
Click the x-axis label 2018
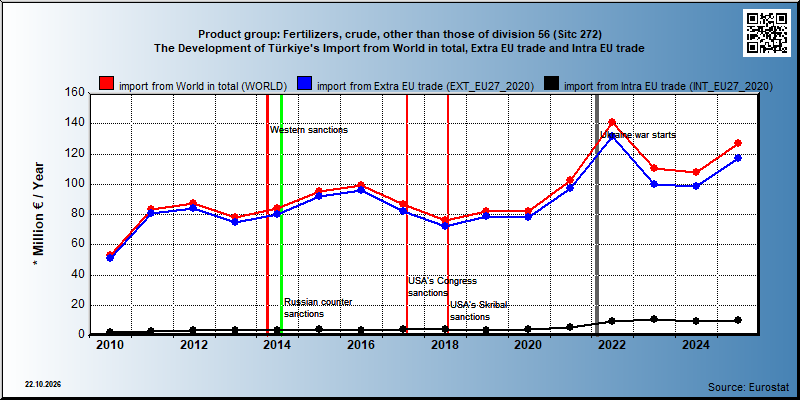[445, 345]
